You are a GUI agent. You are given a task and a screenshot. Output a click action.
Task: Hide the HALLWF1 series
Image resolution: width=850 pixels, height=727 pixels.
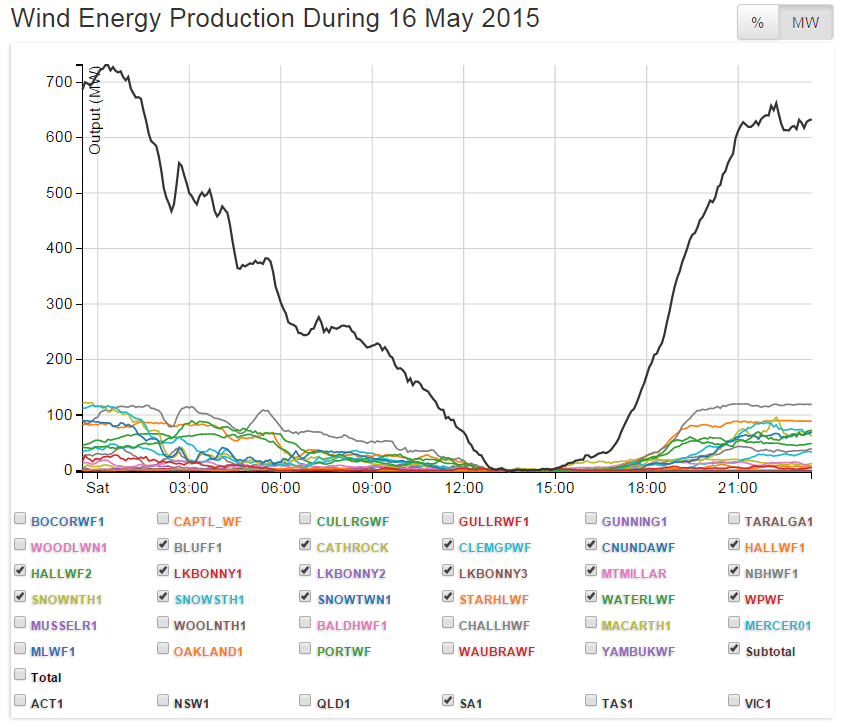click(x=735, y=545)
